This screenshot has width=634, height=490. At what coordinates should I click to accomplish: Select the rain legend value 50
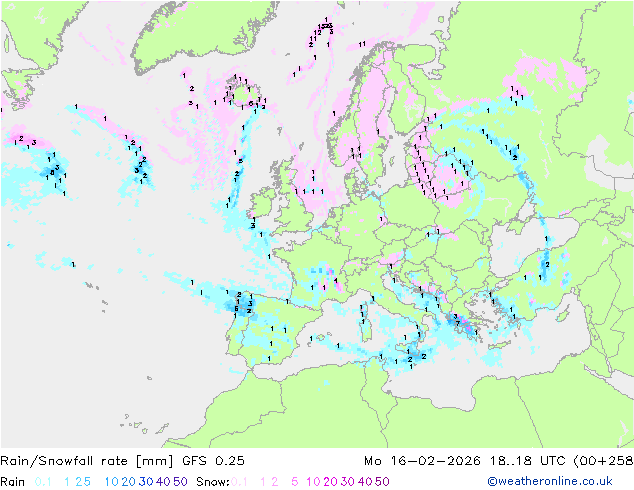tap(180, 482)
